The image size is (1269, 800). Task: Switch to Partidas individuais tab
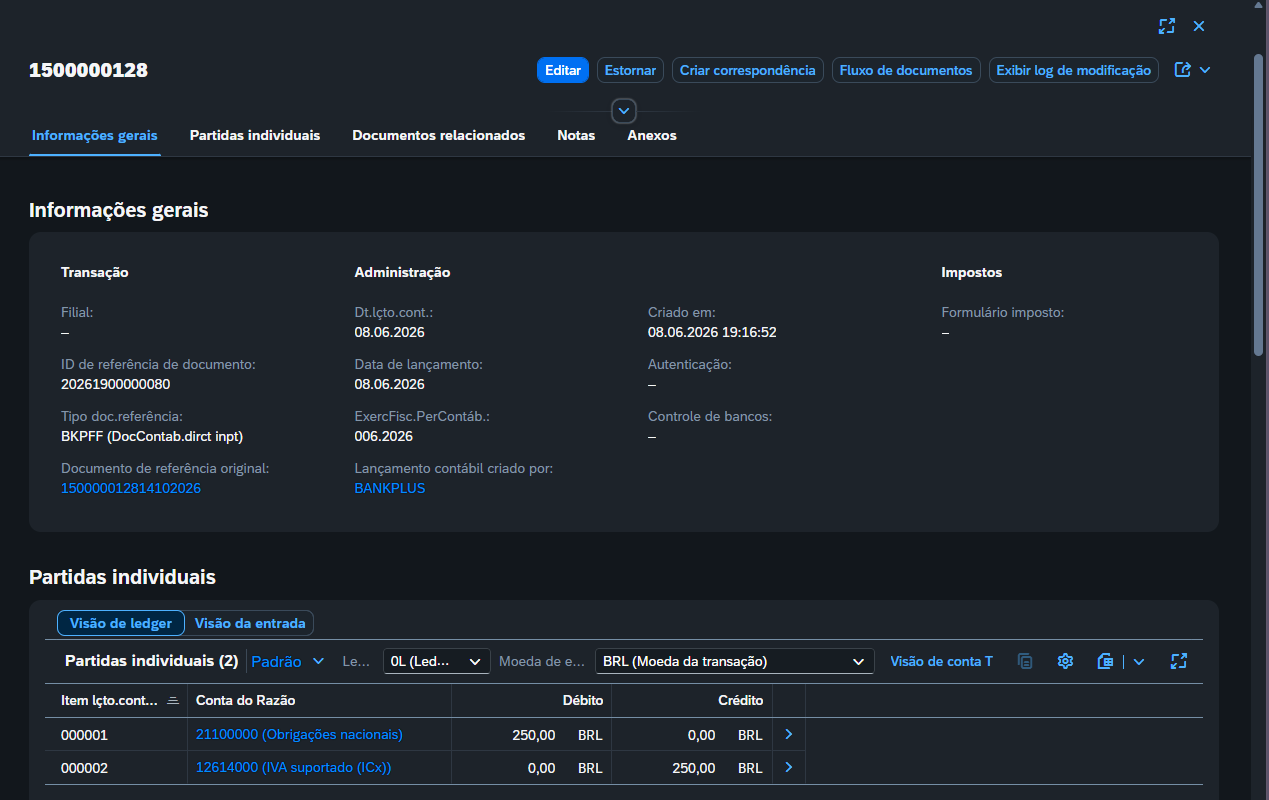[x=255, y=135]
